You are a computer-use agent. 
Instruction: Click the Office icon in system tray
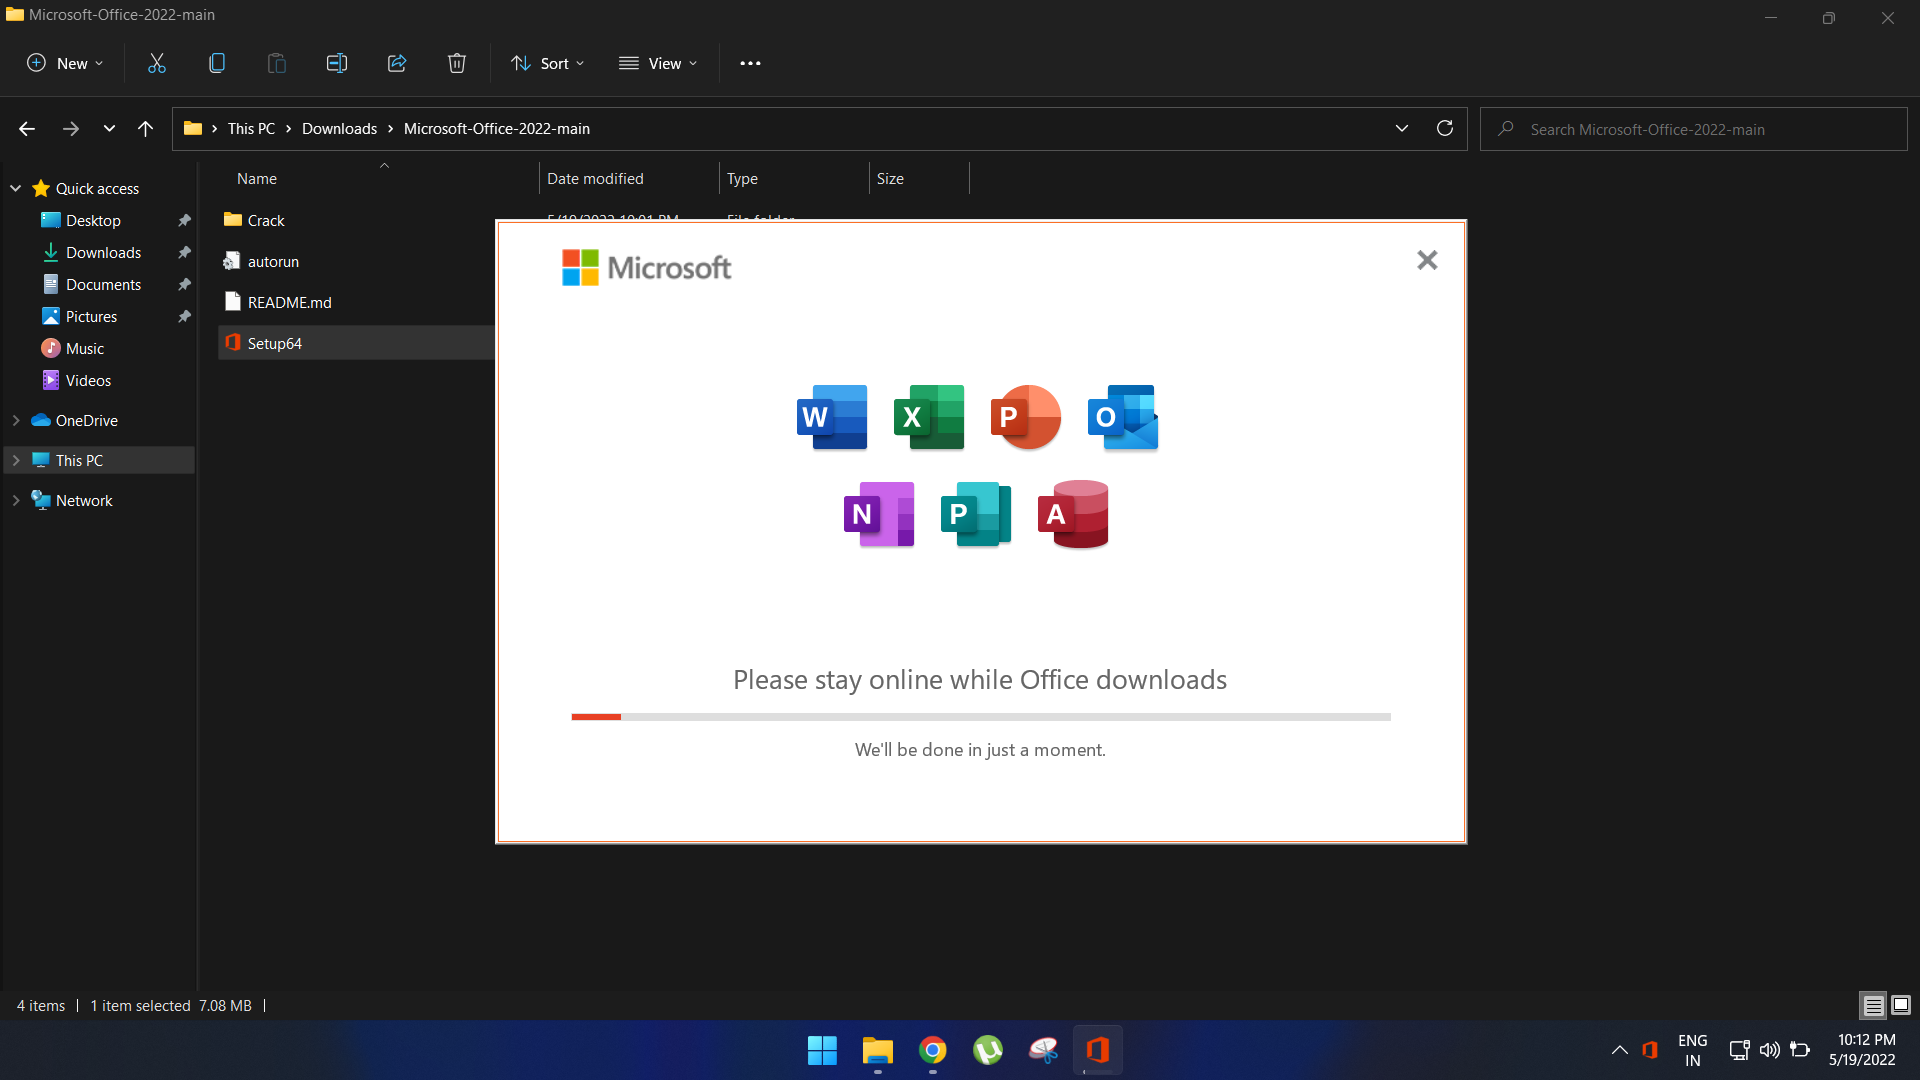(1650, 1050)
